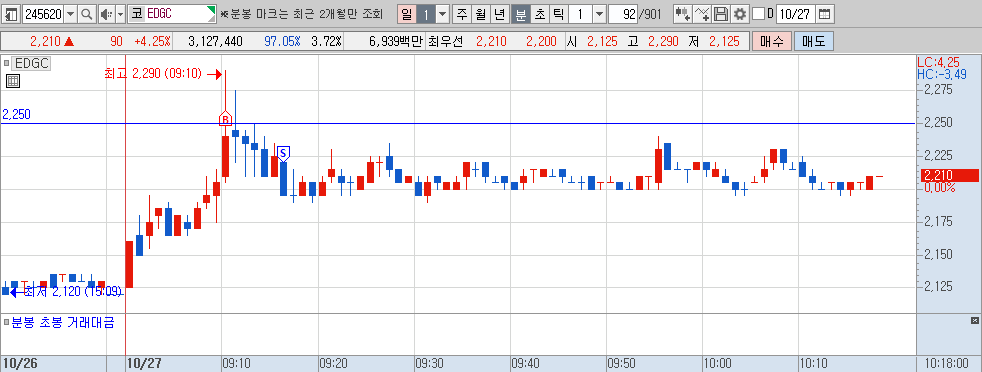The height and width of the screenshot is (372, 982).
Task: Toggle the EDGC series legend square
Action: click(7, 63)
